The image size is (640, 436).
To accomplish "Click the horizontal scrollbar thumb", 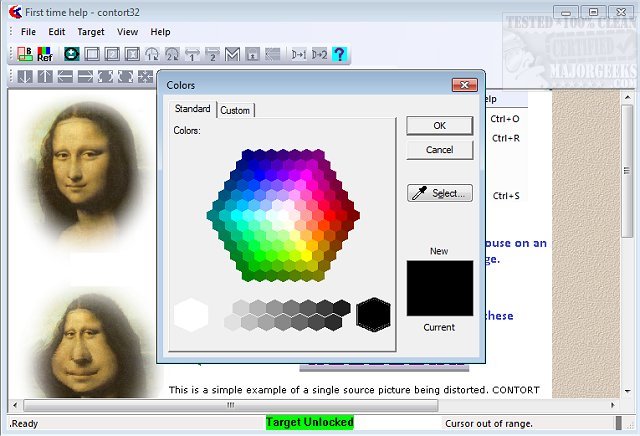I will click(231, 405).
